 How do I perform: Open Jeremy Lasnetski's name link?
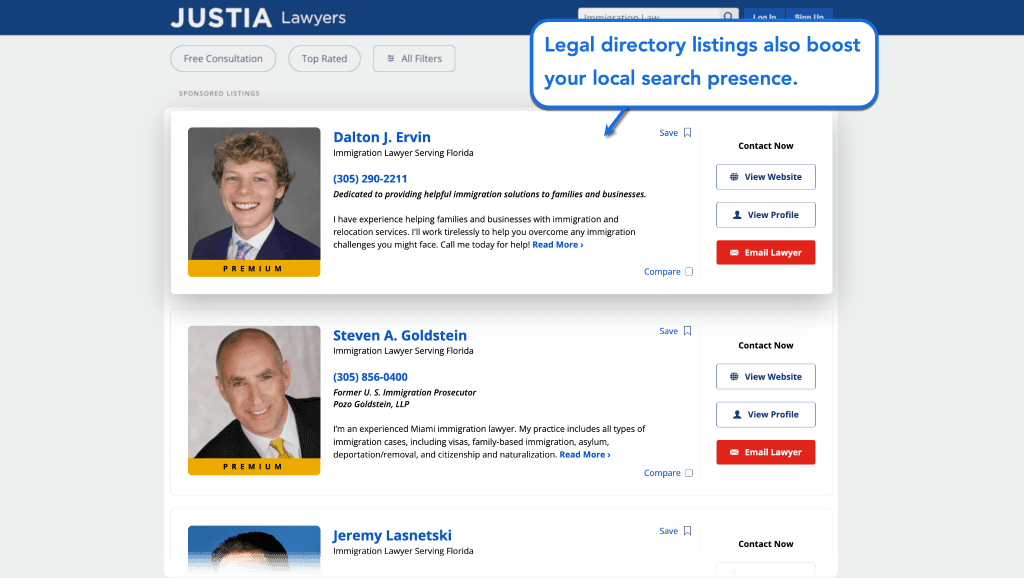click(392, 536)
